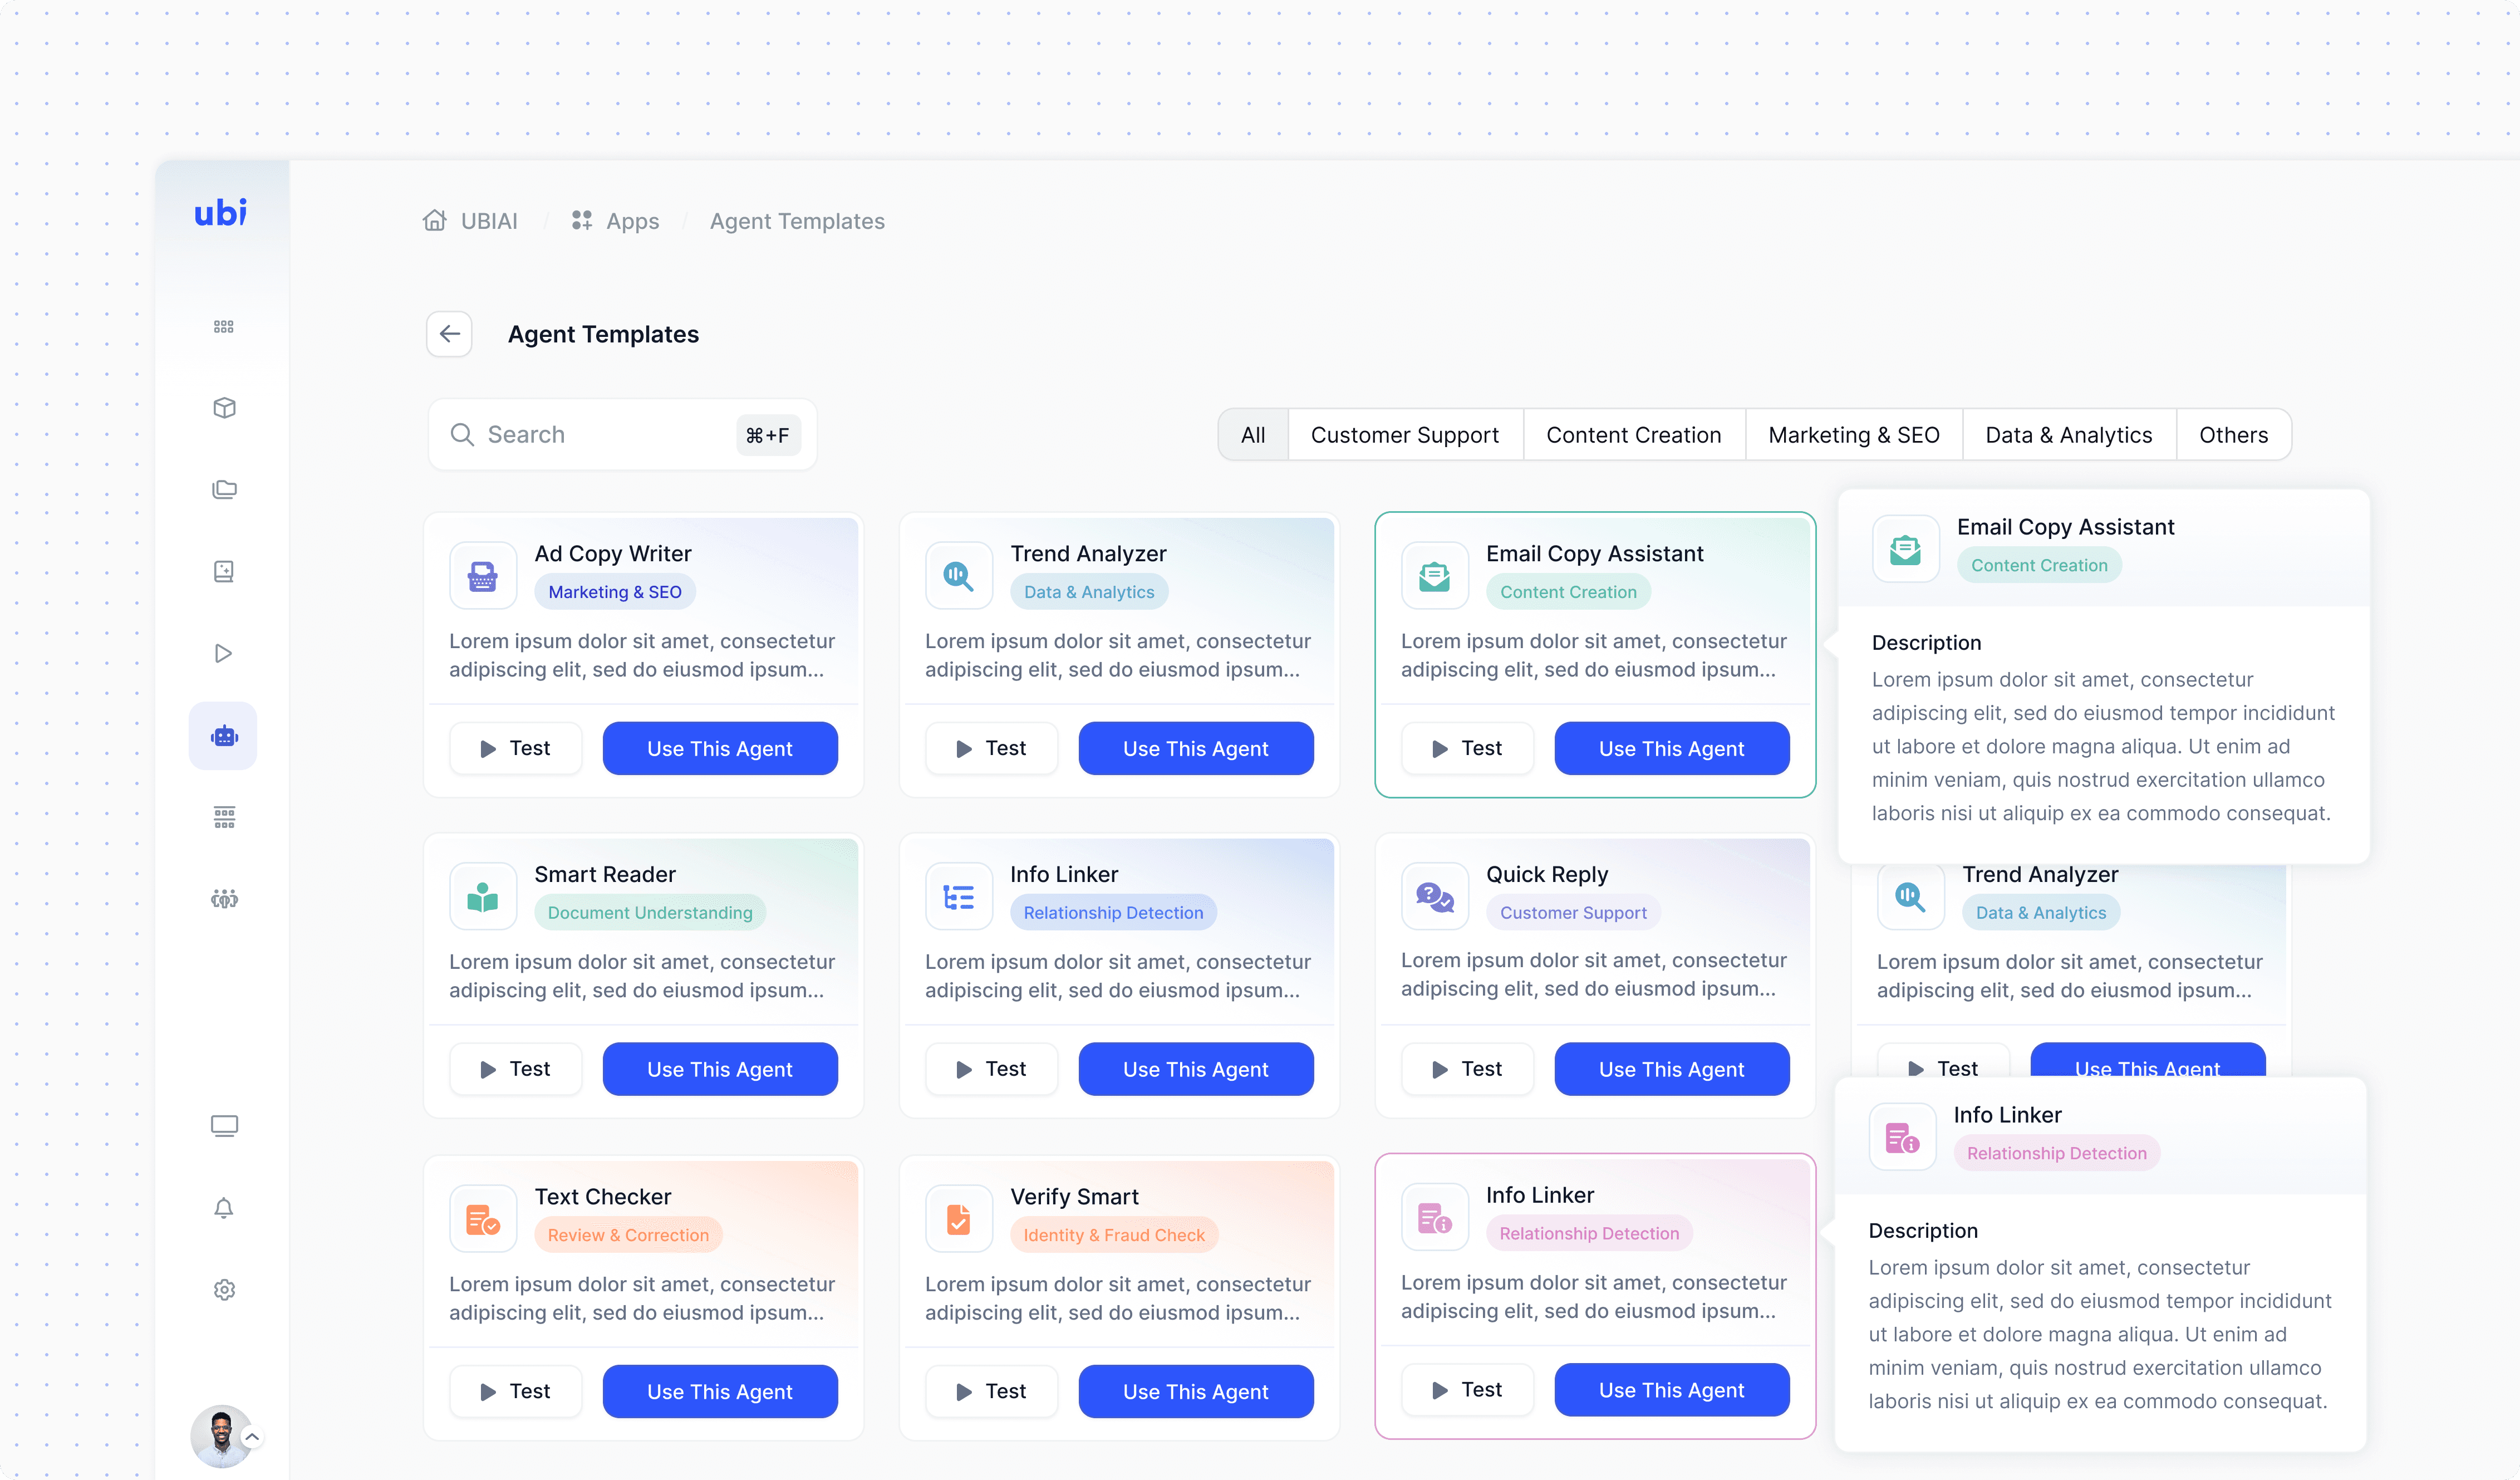
Task: Click the back arrow button
Action: [449, 334]
